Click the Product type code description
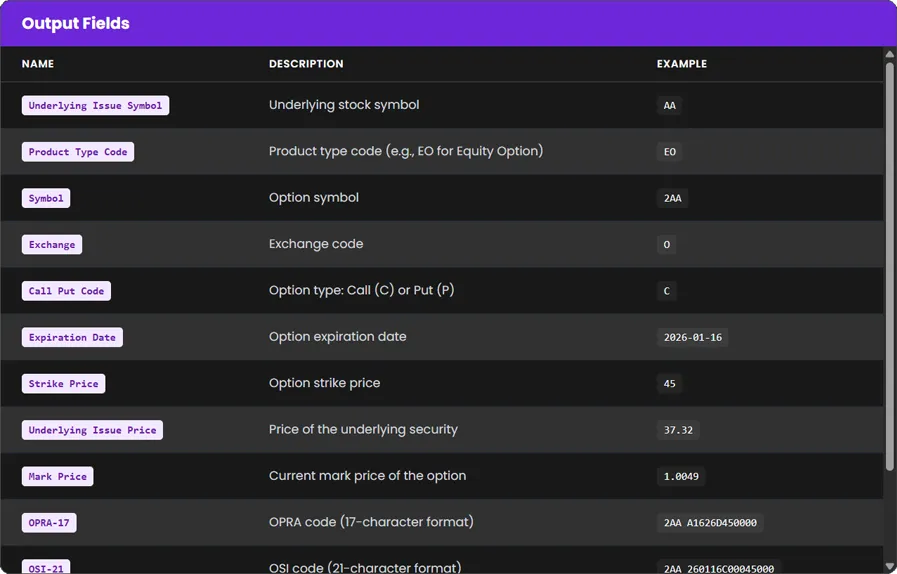Image resolution: width=897 pixels, height=574 pixels. (x=406, y=151)
